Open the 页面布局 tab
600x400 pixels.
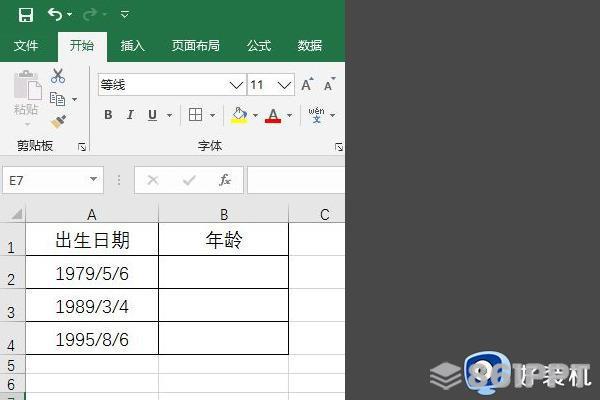click(x=196, y=46)
